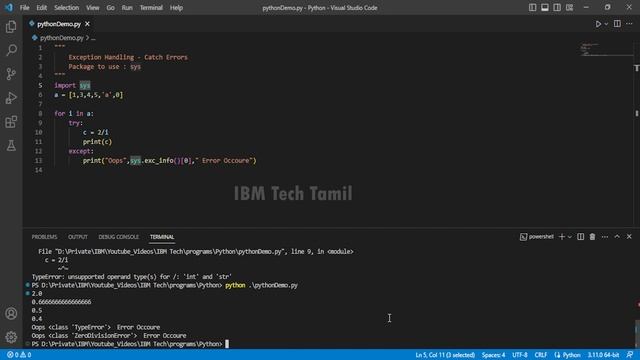Open the Edit menu
Image resolution: width=640 pixels, height=360 pixels.
[x=42, y=8]
